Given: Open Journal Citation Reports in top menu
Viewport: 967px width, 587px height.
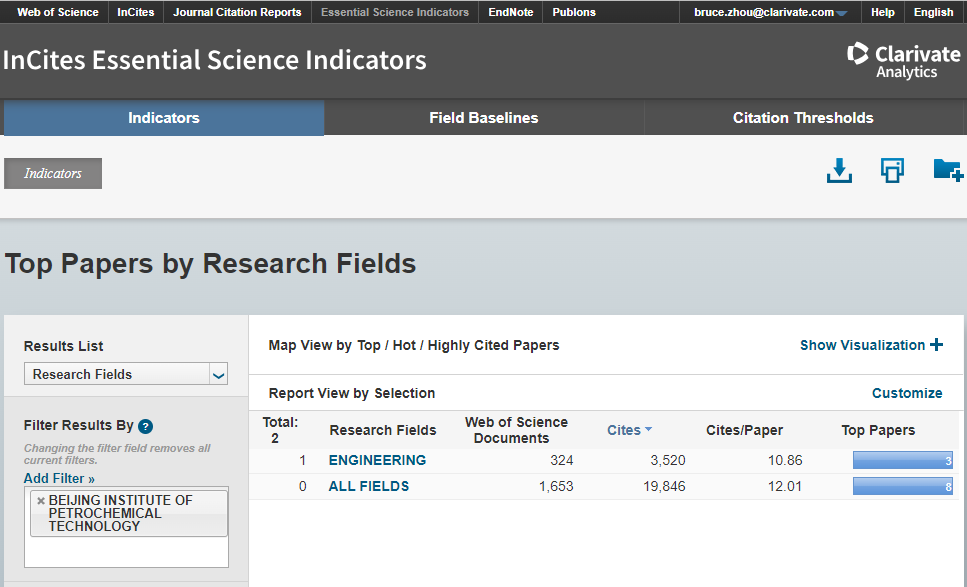Looking at the screenshot, I should pyautogui.click(x=237, y=12).
